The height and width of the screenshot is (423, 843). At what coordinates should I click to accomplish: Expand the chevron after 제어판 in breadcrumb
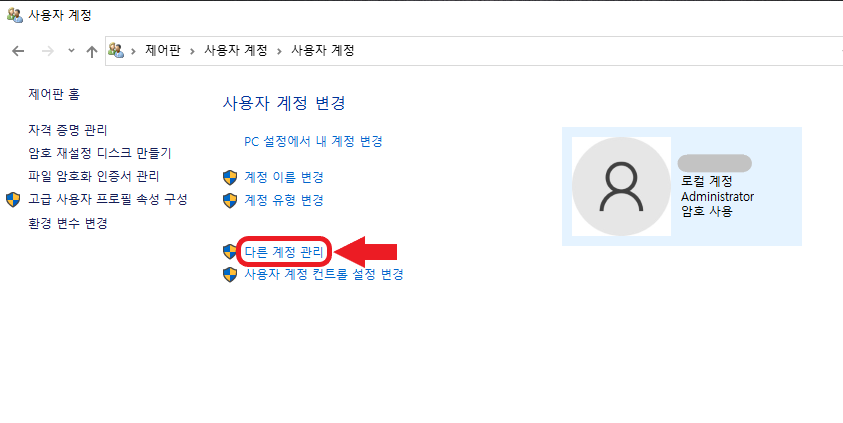pyautogui.click(x=192, y=51)
